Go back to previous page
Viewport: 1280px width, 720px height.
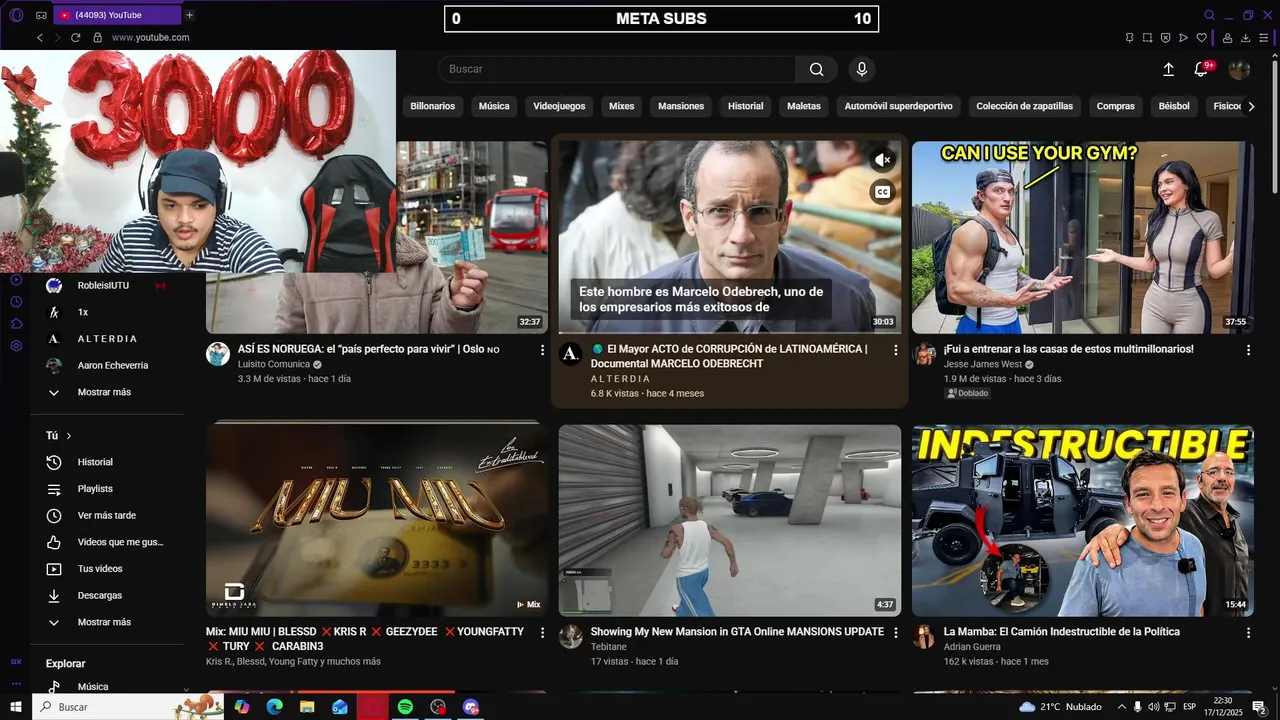click(40, 37)
